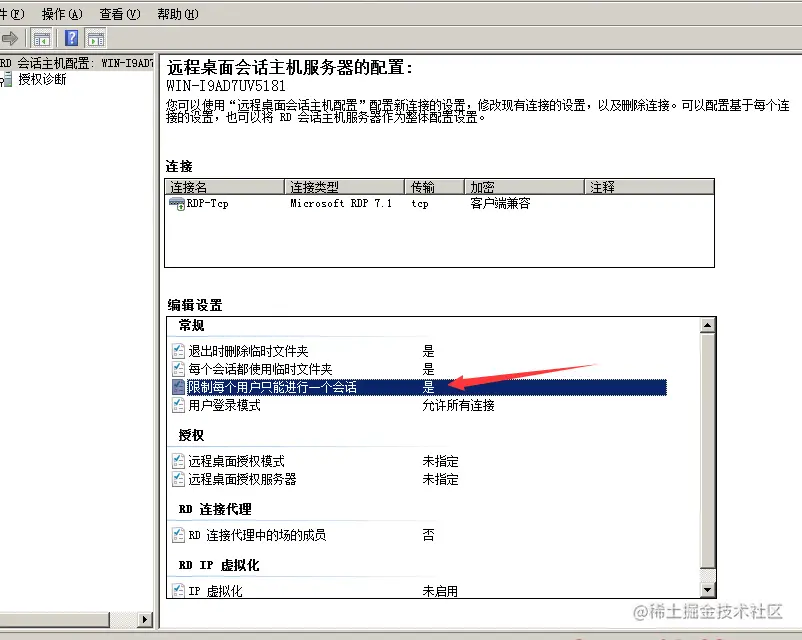Click the show/hide console tree toolbar icon
Screen dimensions: 802x640
pos(41,38)
